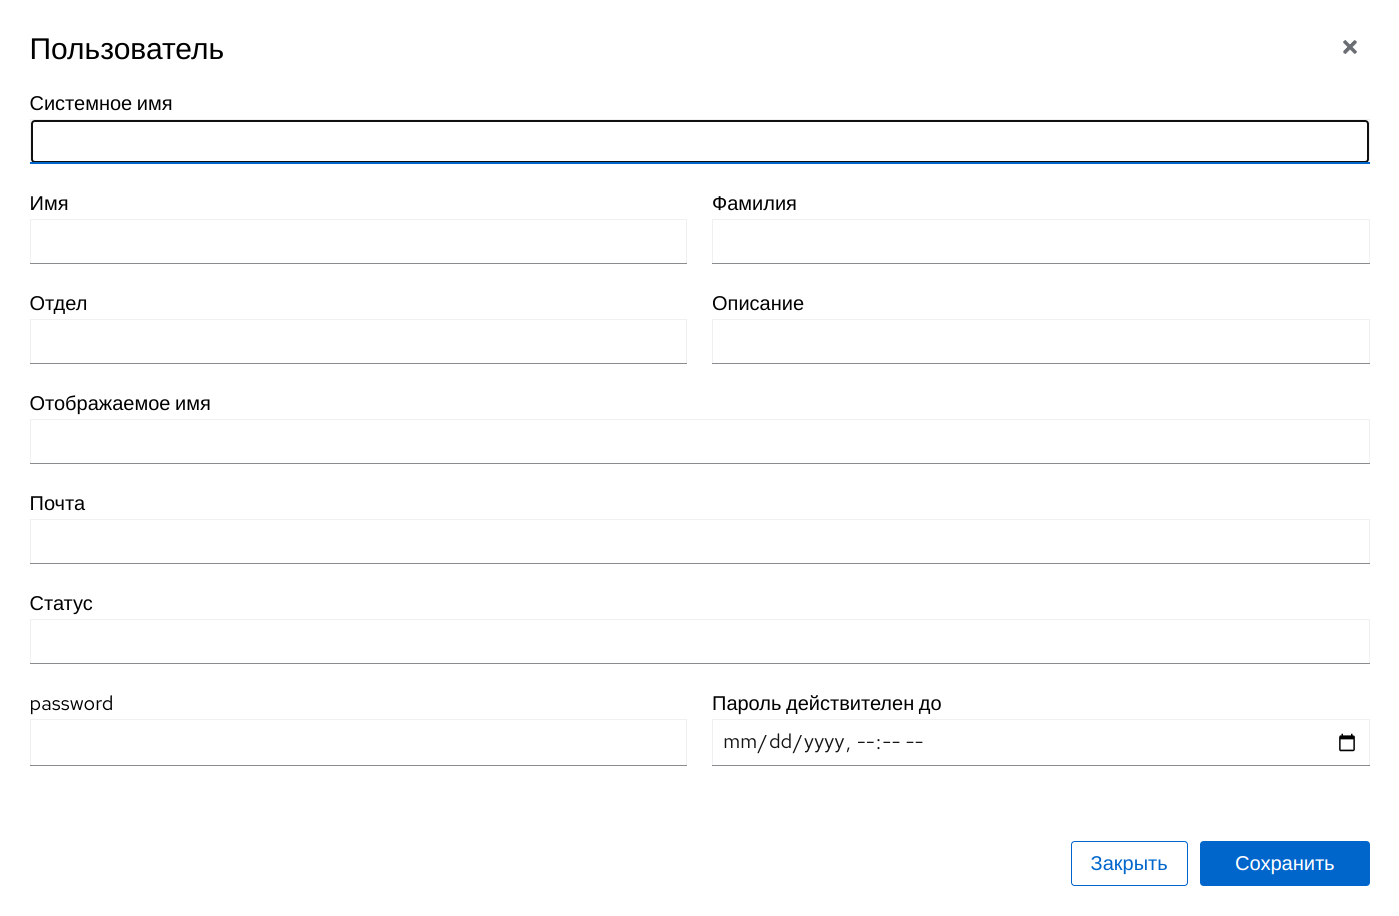Click the Отдел text field
The height and width of the screenshot is (916, 1399).
pyautogui.click(x=358, y=342)
